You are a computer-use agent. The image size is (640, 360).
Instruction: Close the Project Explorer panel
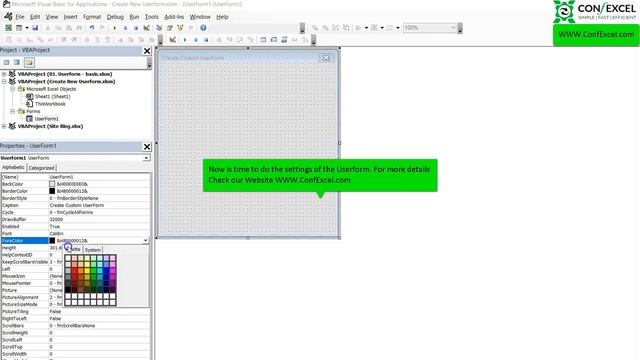click(147, 51)
